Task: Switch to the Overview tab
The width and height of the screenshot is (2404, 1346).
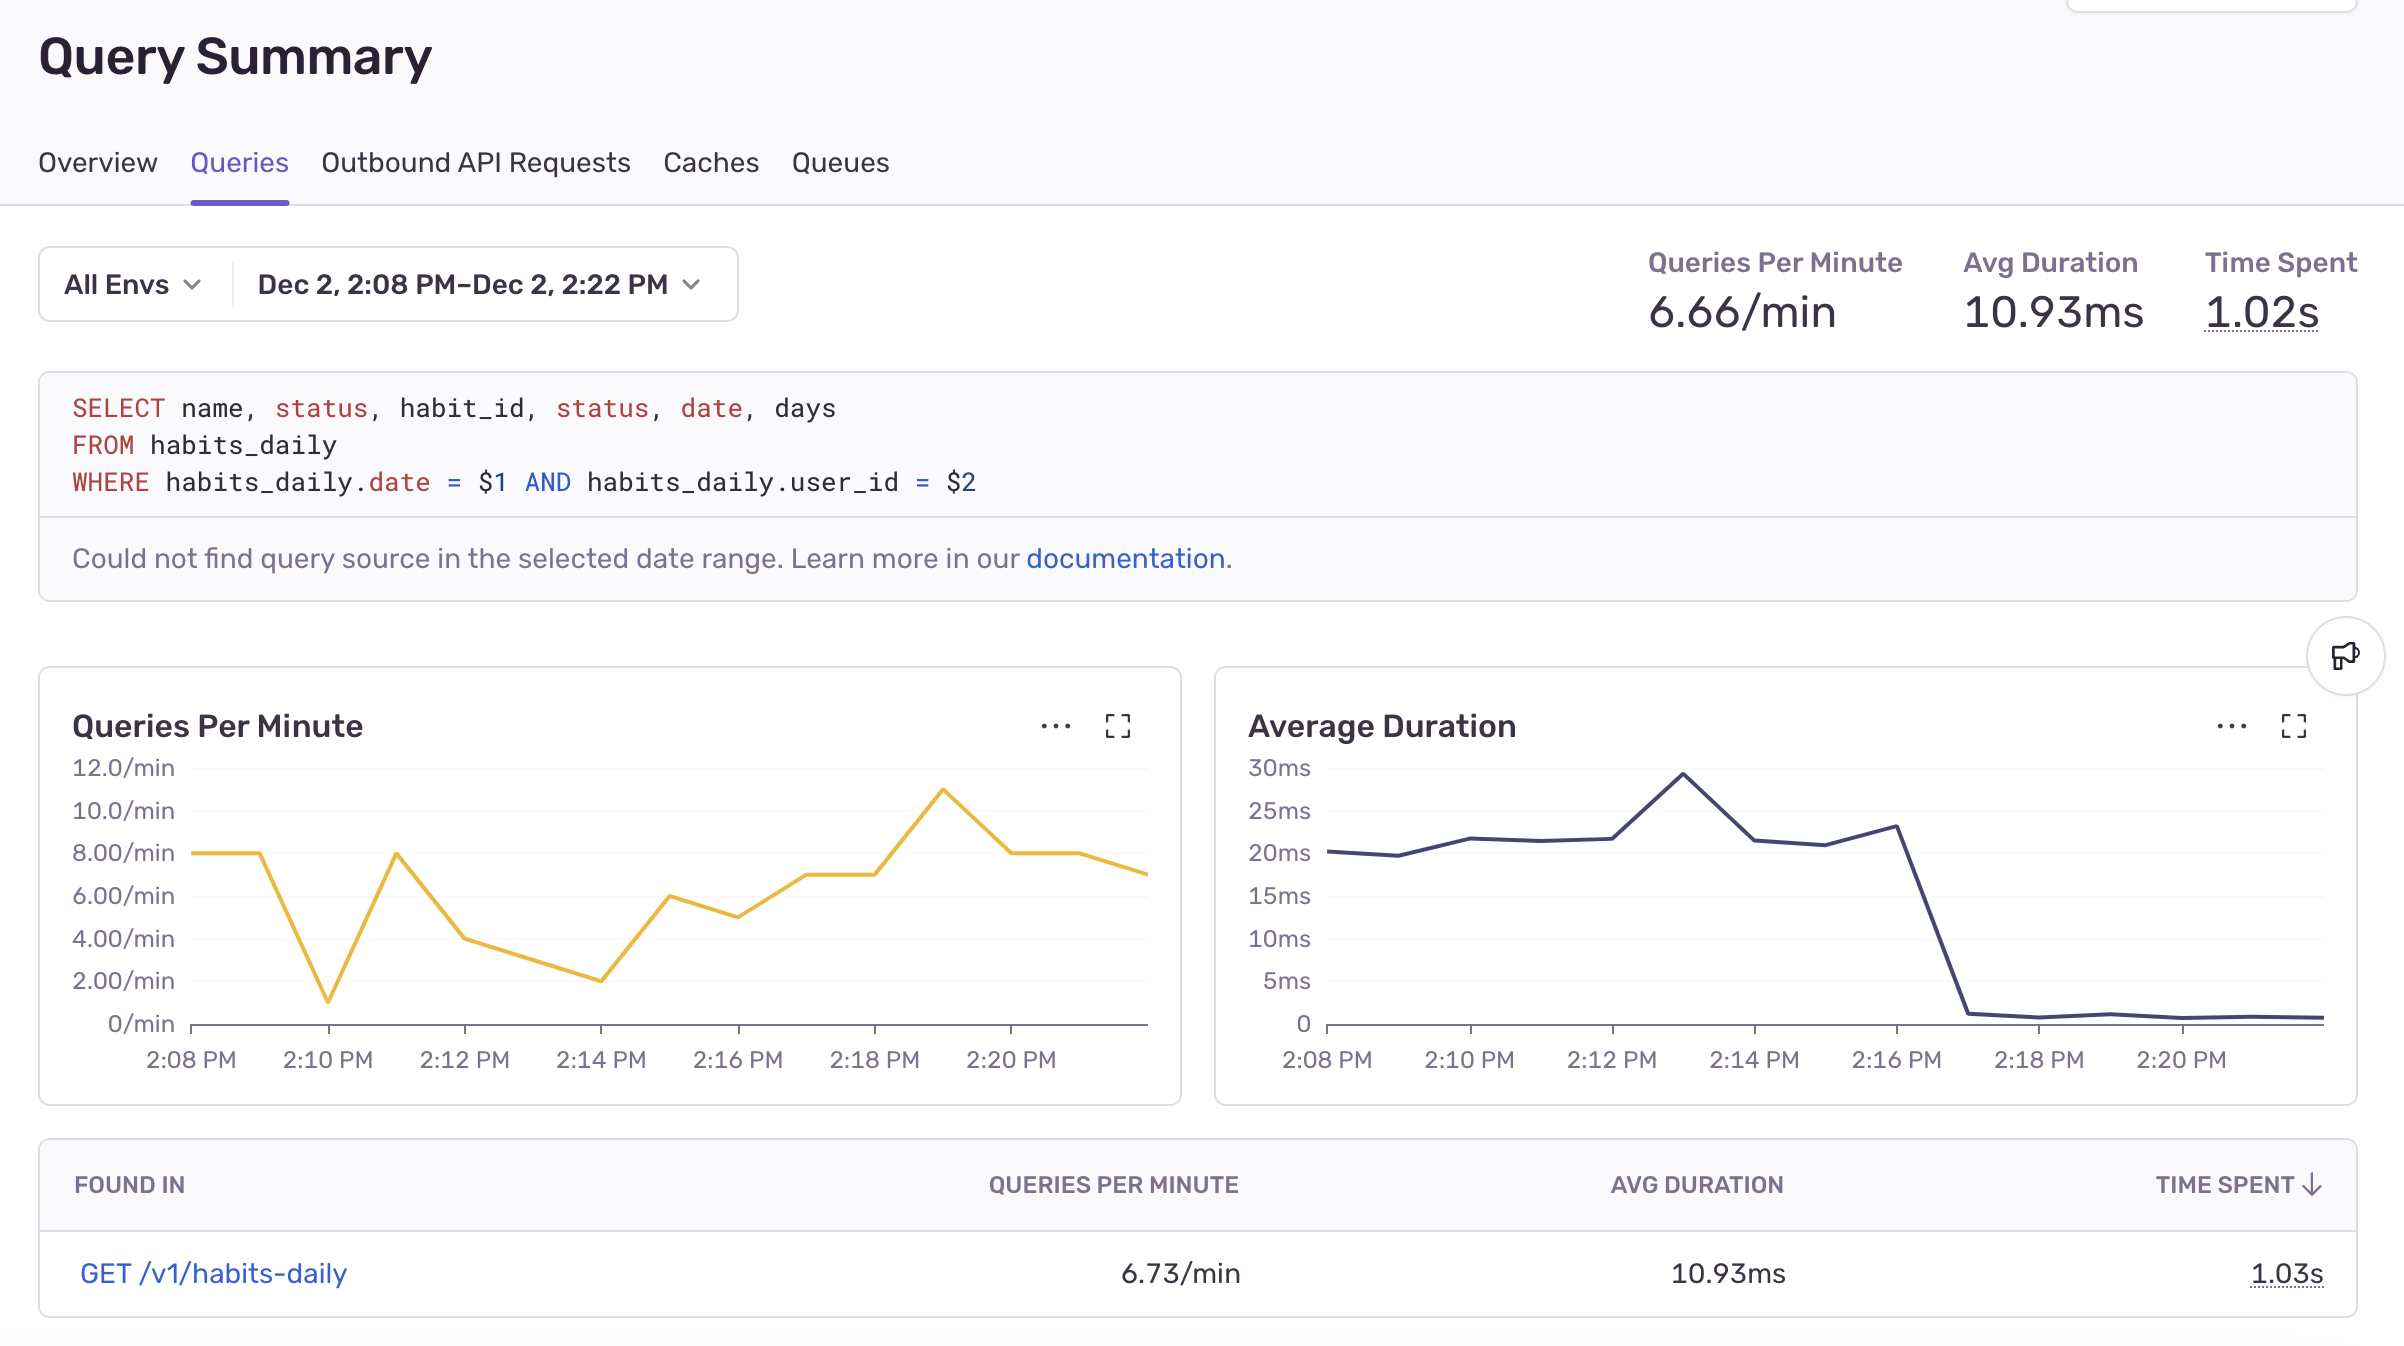Action: click(98, 163)
